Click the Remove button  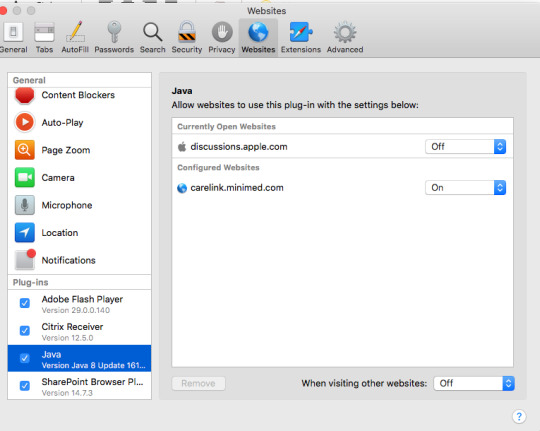(x=198, y=383)
